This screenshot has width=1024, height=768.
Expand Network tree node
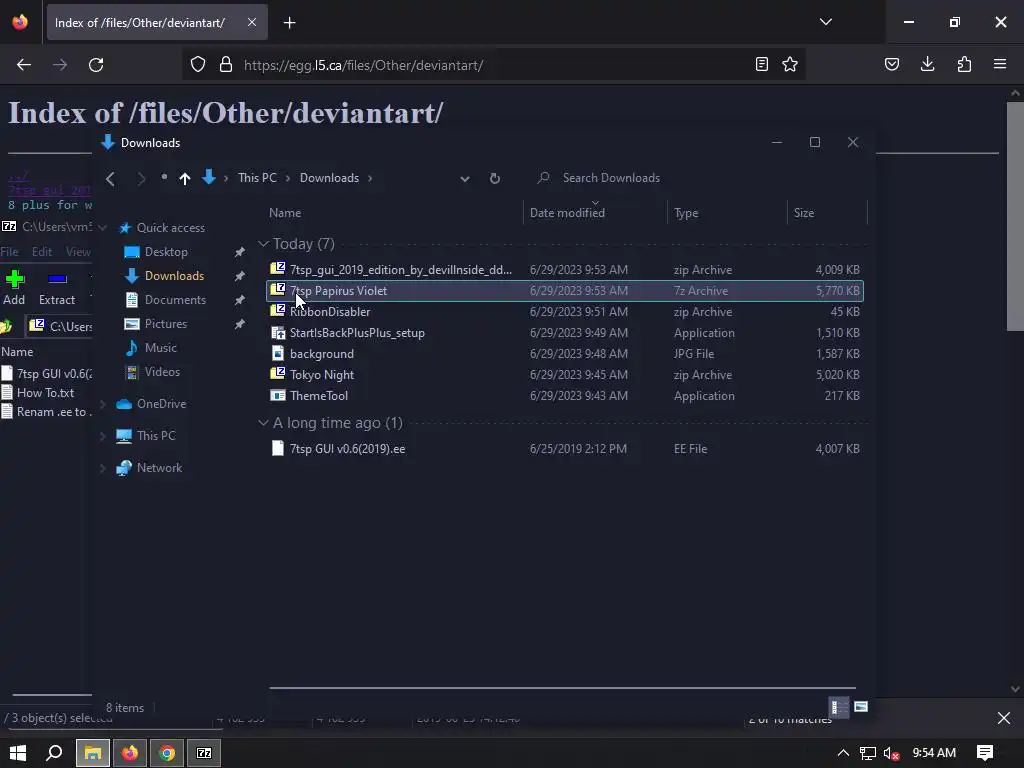point(103,468)
